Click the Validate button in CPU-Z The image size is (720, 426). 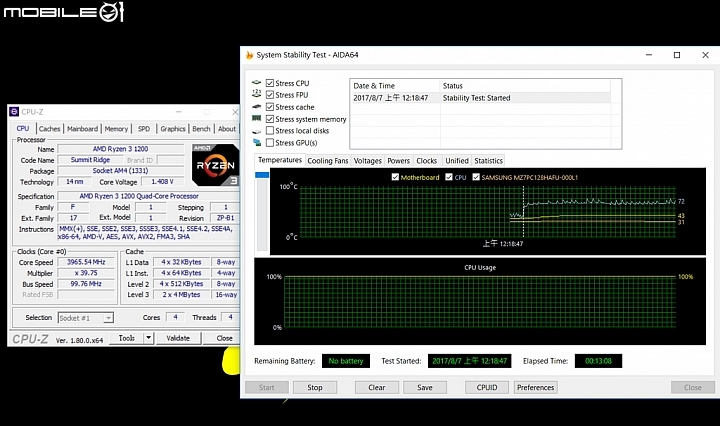(178, 338)
